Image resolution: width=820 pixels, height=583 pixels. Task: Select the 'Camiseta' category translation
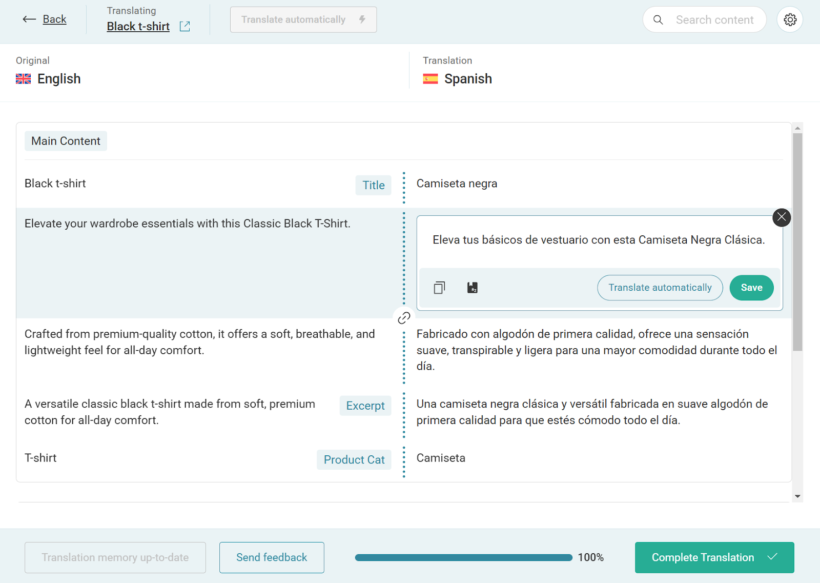click(x=440, y=458)
